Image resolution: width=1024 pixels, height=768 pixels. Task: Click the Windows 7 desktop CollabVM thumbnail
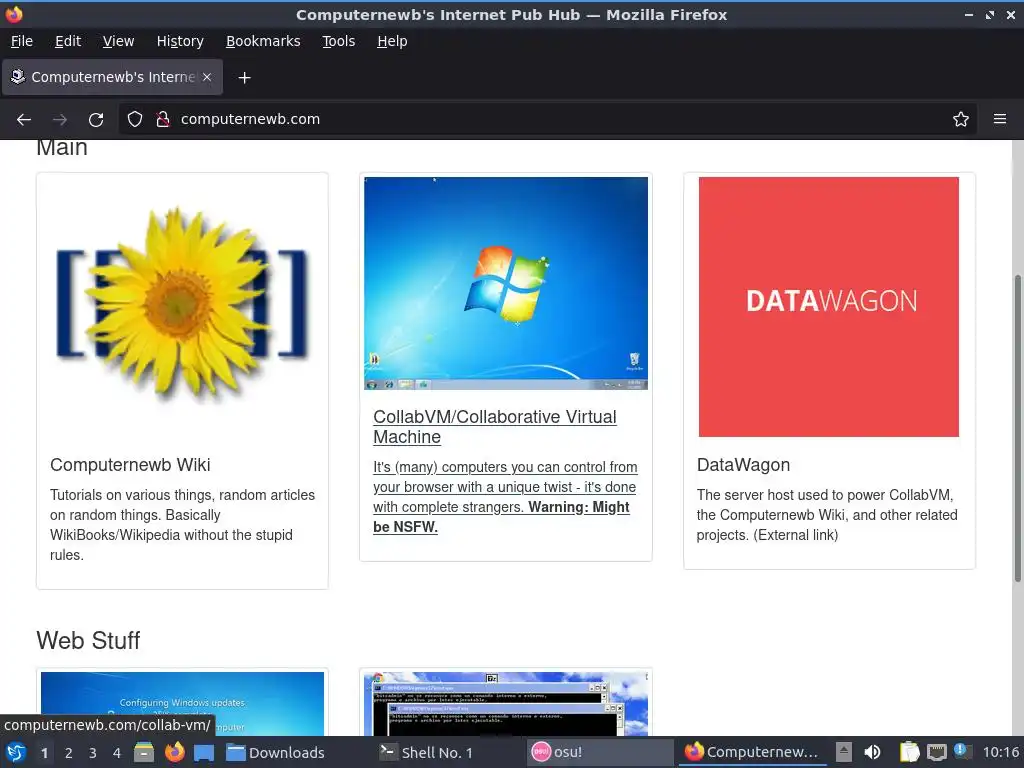click(x=506, y=283)
